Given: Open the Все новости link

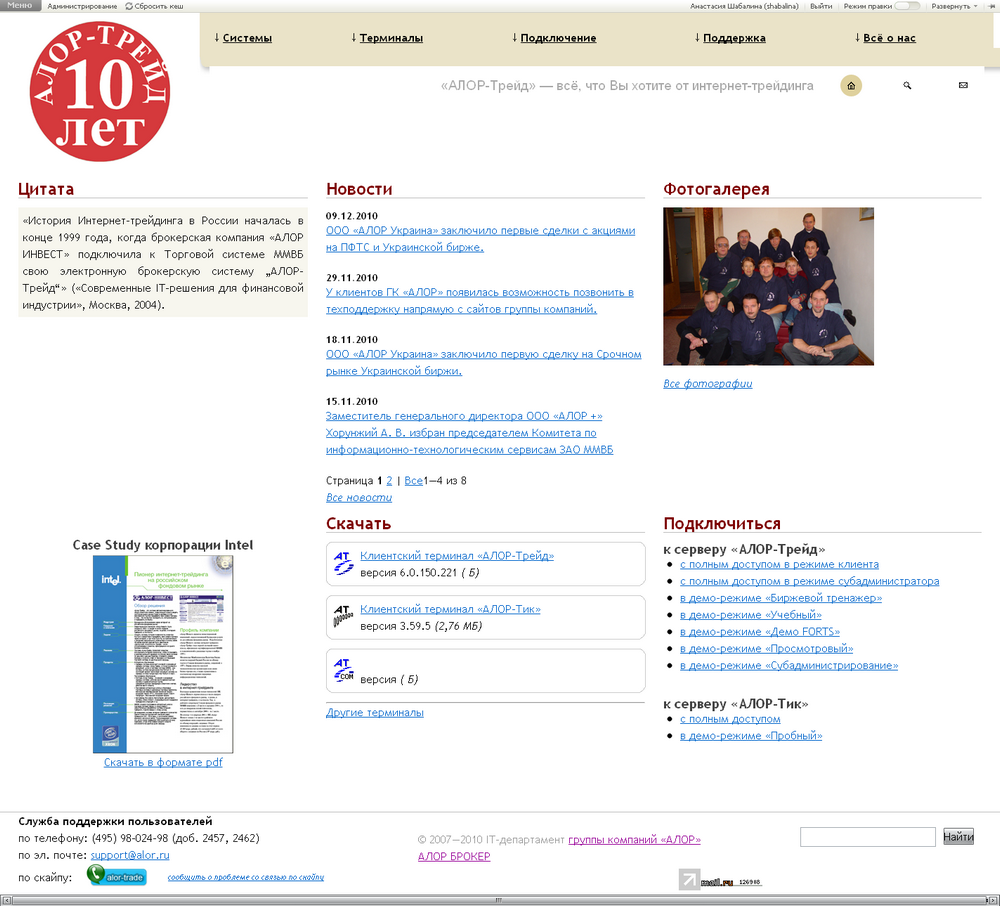Looking at the screenshot, I should pyautogui.click(x=359, y=498).
